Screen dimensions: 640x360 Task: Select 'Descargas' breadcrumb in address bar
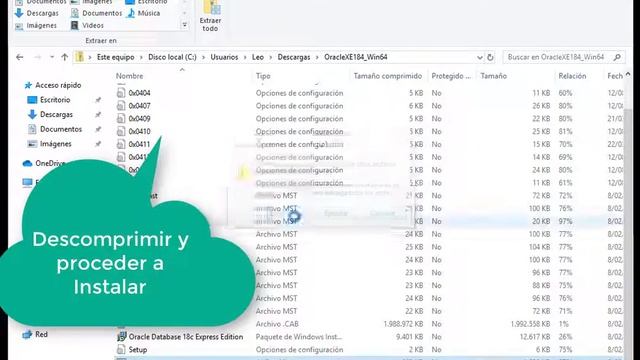click(294, 57)
